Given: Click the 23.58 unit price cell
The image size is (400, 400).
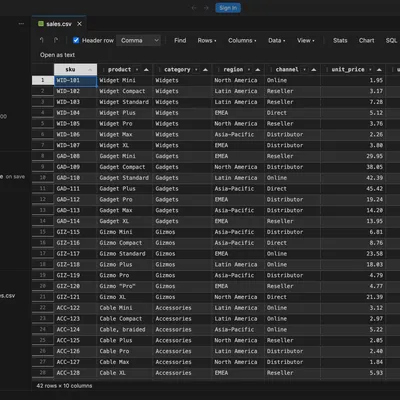Looking at the screenshot, I should [x=353, y=254].
